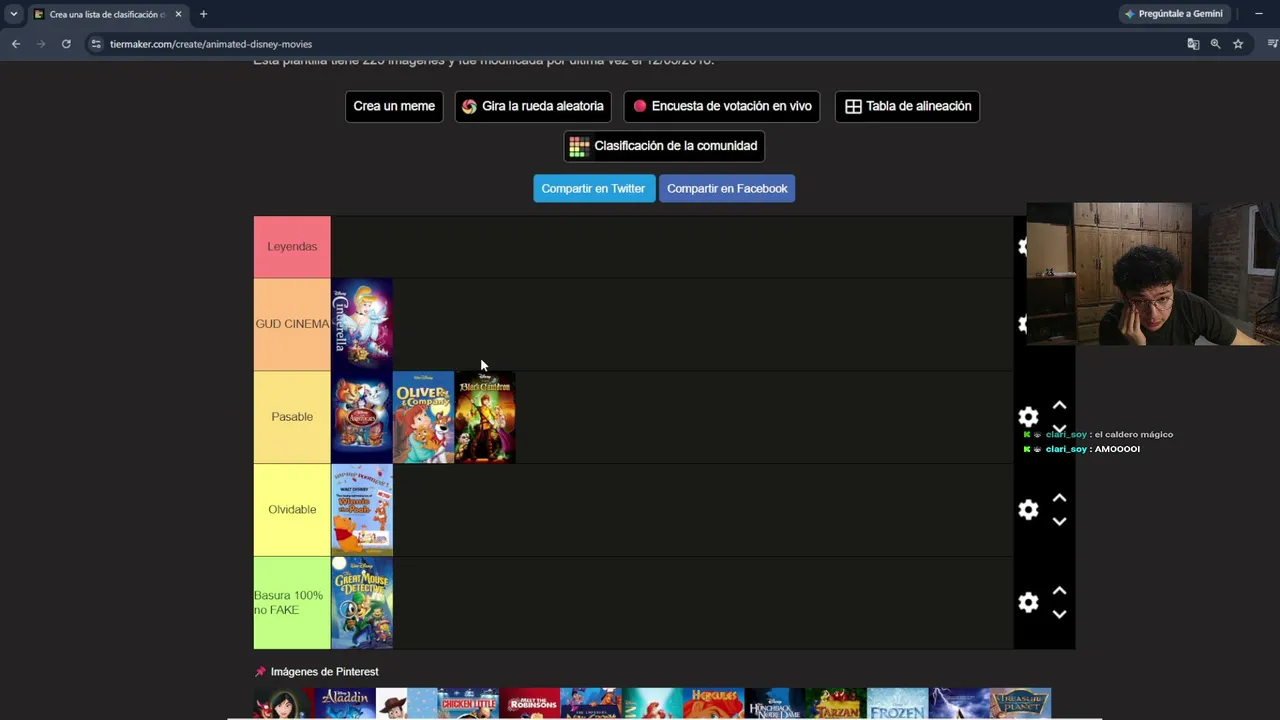Bookmark this page with the star icon
Viewport: 1280px width, 720px height.
[1238, 44]
